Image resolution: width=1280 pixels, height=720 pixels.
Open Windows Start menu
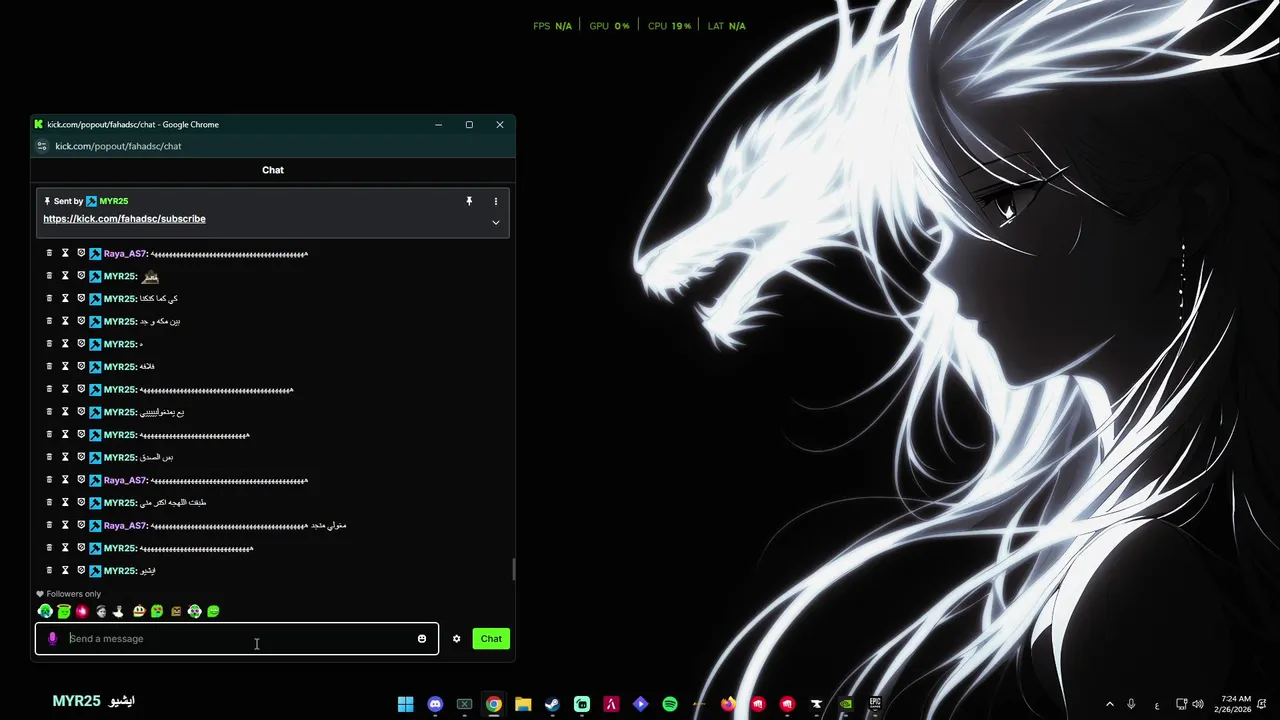coord(405,704)
